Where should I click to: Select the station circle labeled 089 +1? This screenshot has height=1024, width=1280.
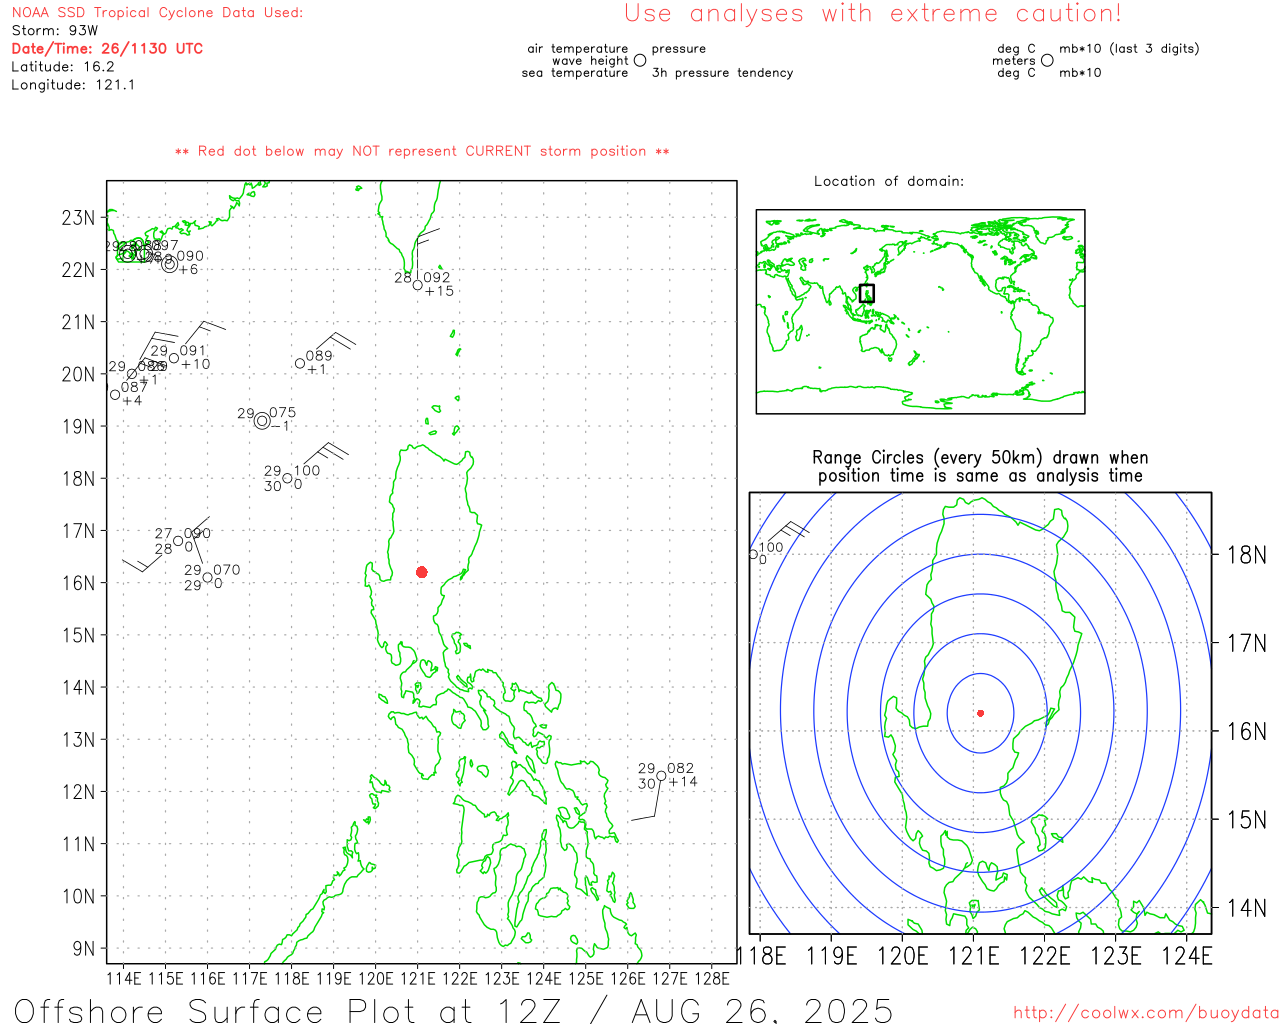tap(300, 363)
